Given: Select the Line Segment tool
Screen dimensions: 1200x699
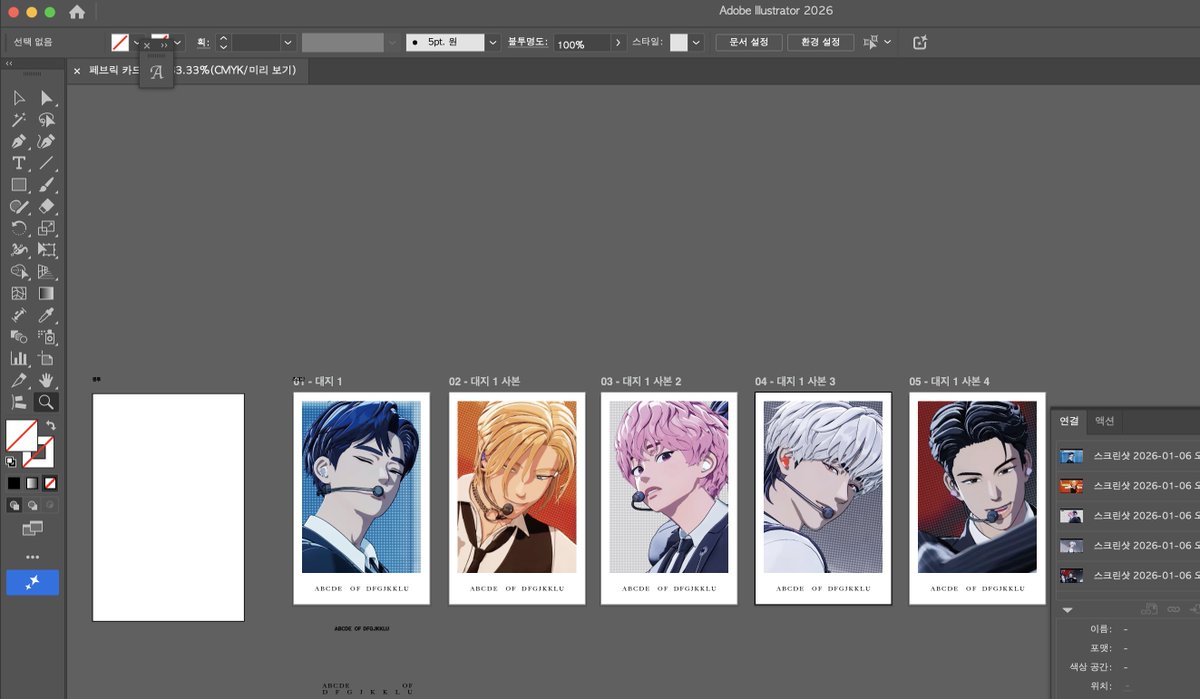Looking at the screenshot, I should point(46,163).
